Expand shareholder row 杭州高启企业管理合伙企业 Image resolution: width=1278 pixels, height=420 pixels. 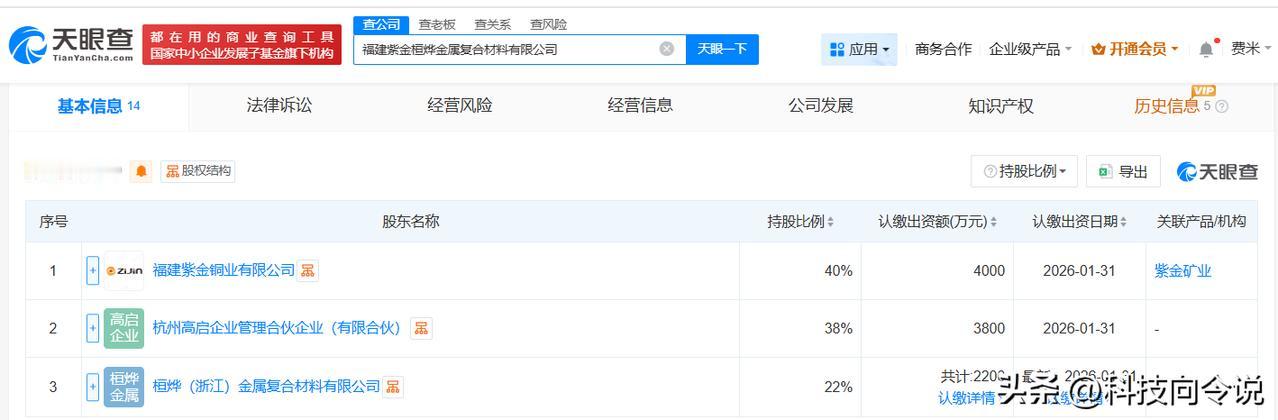coord(93,328)
